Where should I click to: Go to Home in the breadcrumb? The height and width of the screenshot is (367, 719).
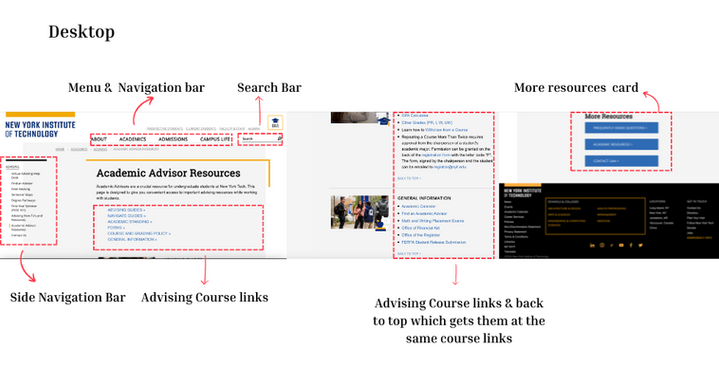(x=60, y=149)
